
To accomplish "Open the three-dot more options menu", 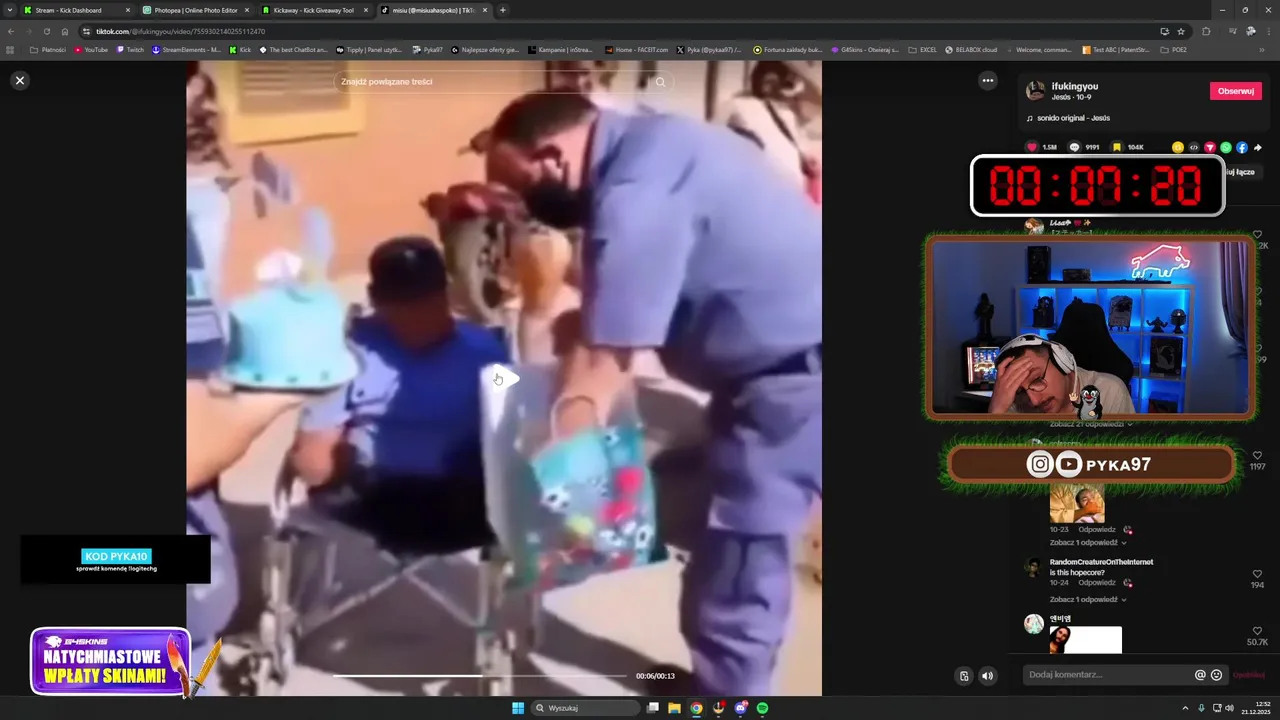I will 988,80.
